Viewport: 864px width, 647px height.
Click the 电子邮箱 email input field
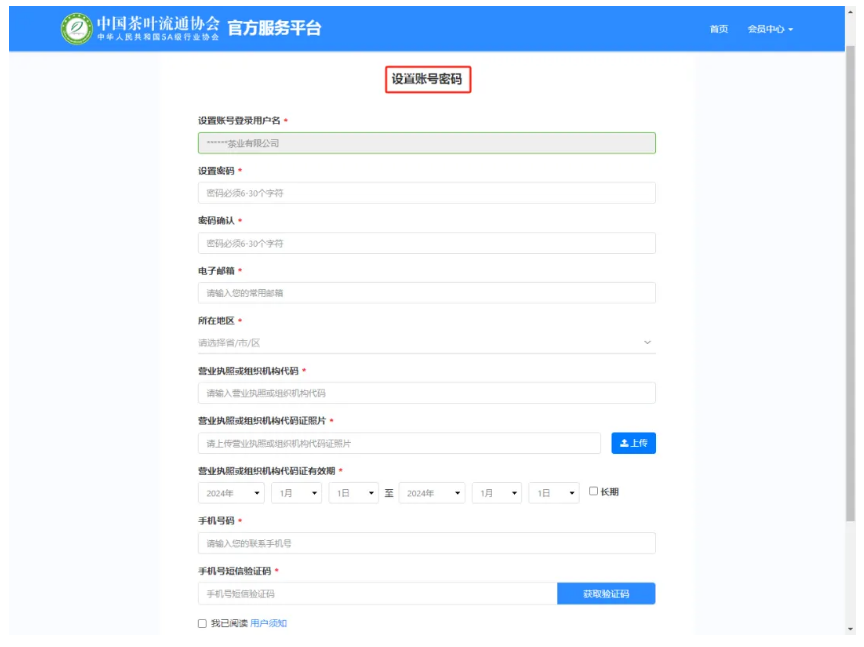coord(426,293)
